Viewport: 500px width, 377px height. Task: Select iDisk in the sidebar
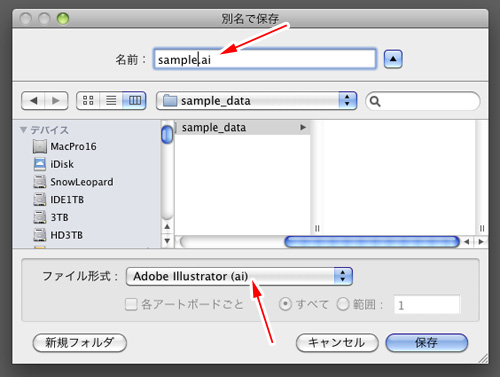[87, 164]
